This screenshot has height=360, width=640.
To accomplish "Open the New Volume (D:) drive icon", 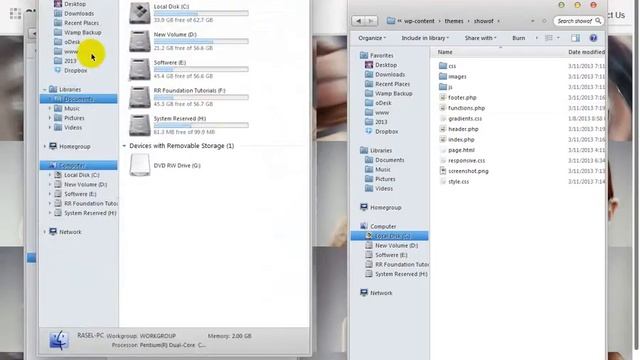I will [140, 41].
